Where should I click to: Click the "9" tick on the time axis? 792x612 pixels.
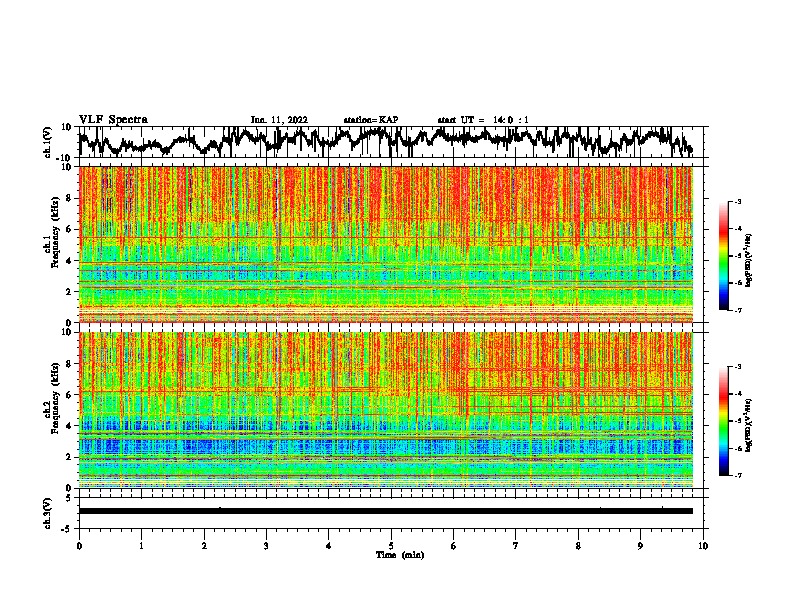(640, 546)
